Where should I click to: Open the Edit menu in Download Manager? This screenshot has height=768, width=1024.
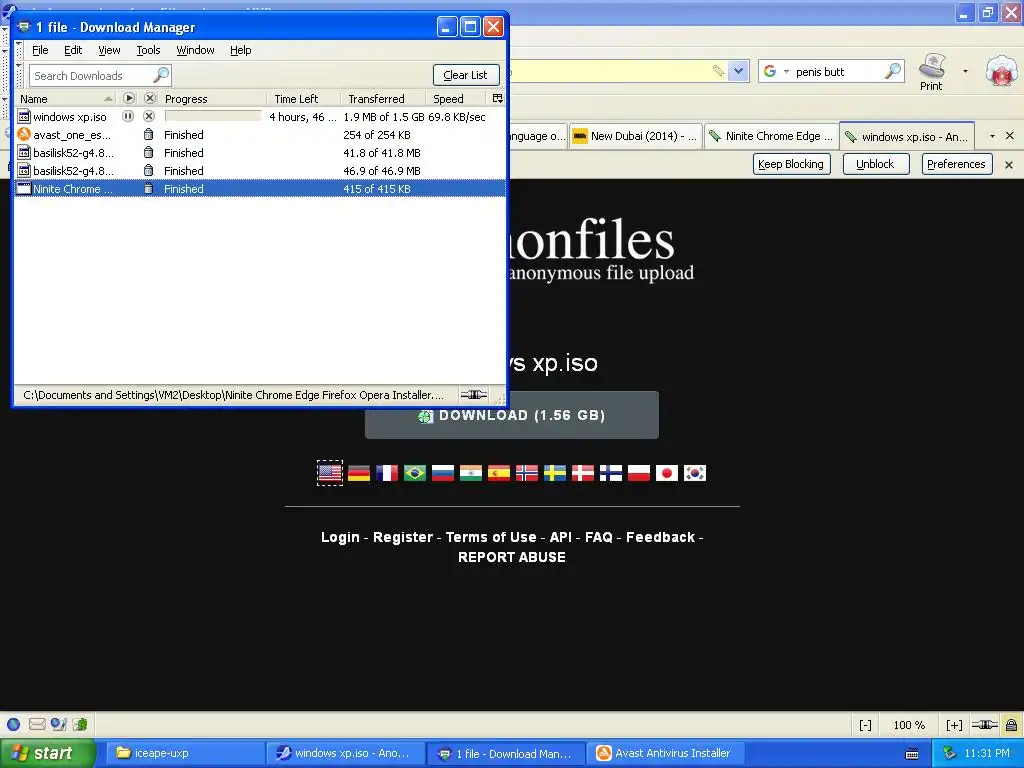click(x=73, y=50)
